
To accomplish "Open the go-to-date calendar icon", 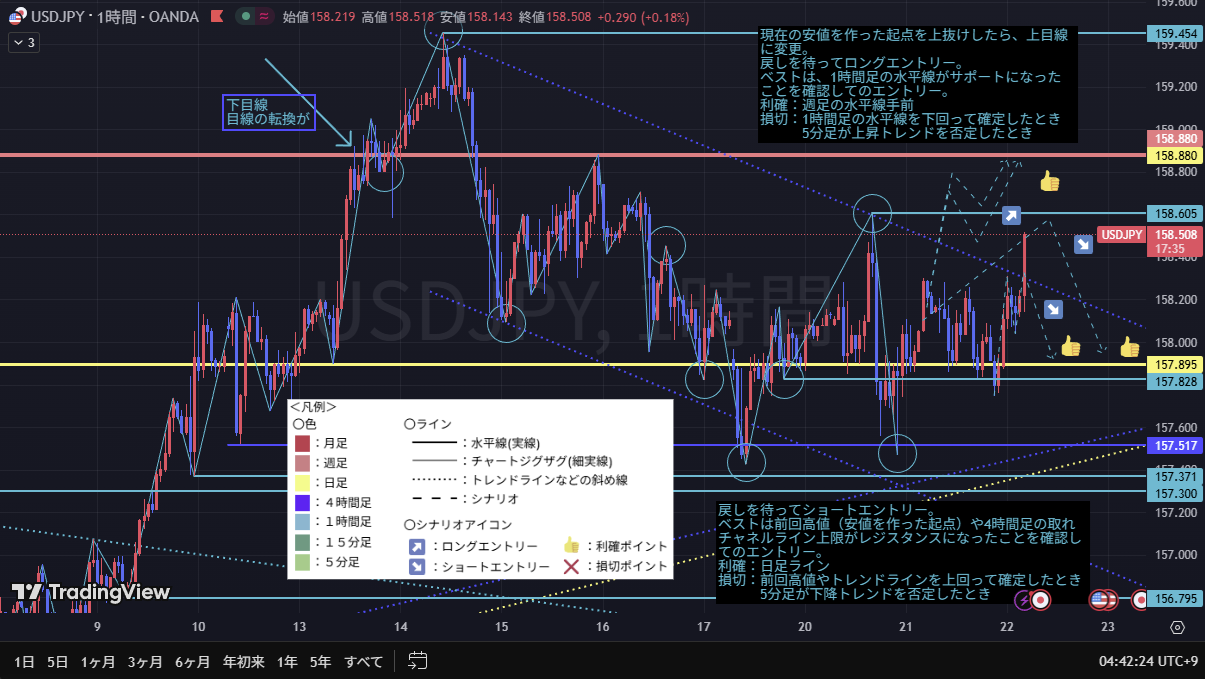I will coord(418,661).
